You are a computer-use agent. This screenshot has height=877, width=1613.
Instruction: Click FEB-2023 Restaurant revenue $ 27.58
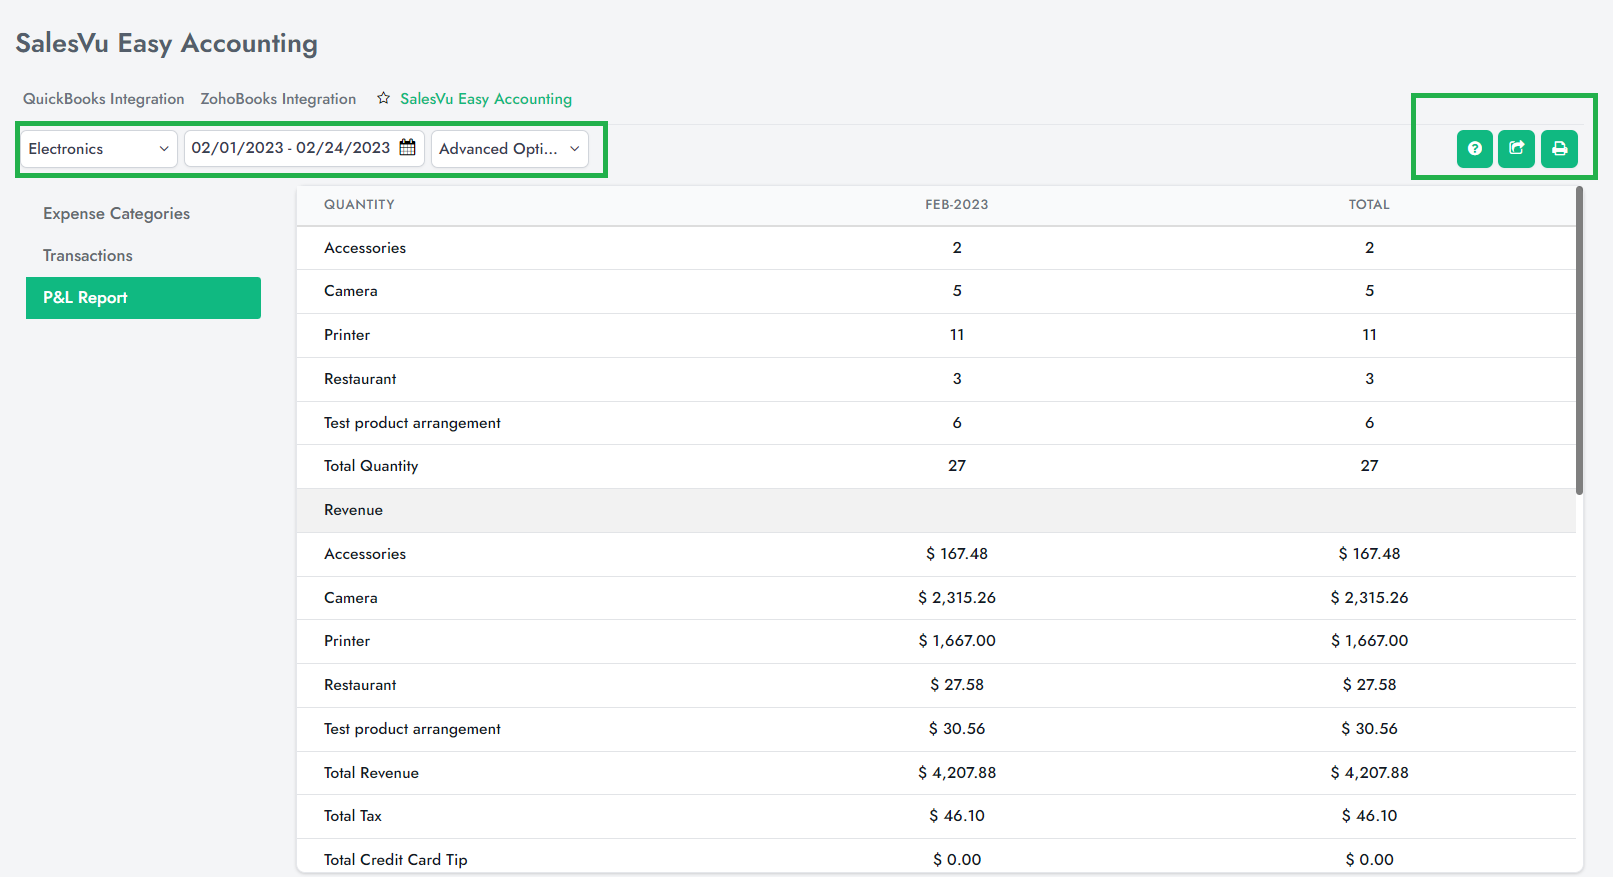pyautogui.click(x=957, y=685)
